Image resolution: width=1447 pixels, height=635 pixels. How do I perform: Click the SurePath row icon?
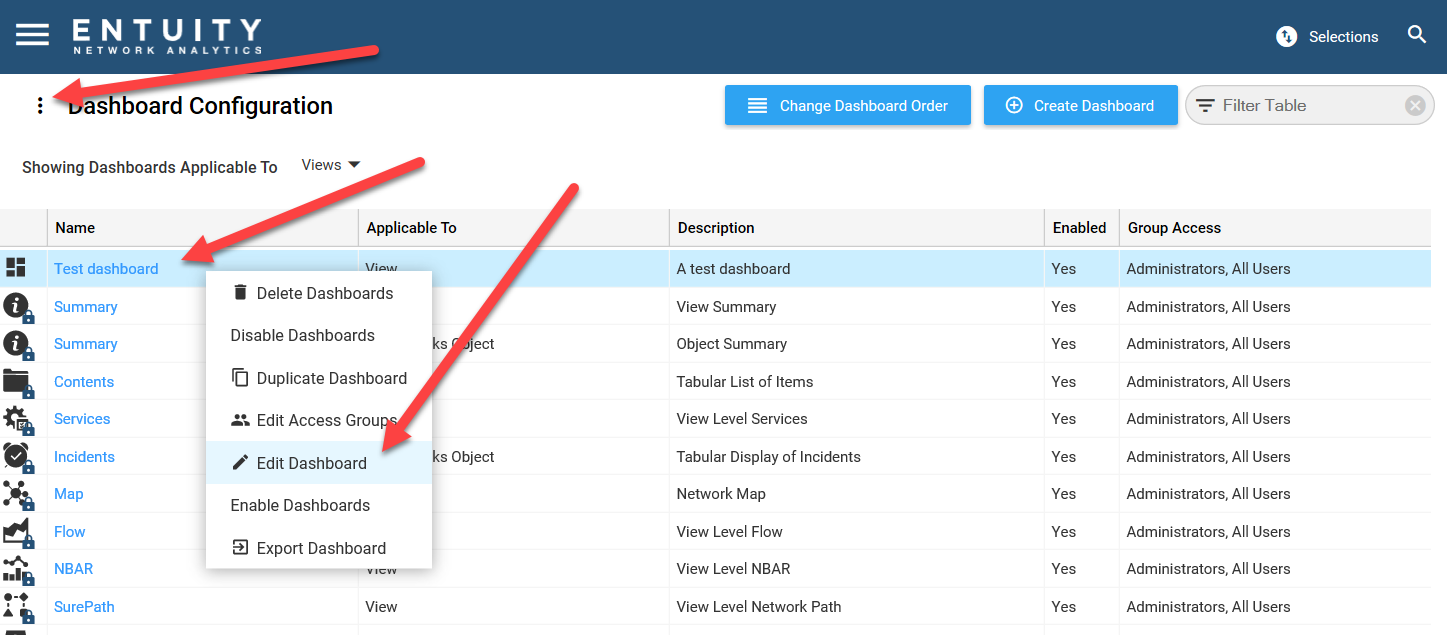coord(18,607)
